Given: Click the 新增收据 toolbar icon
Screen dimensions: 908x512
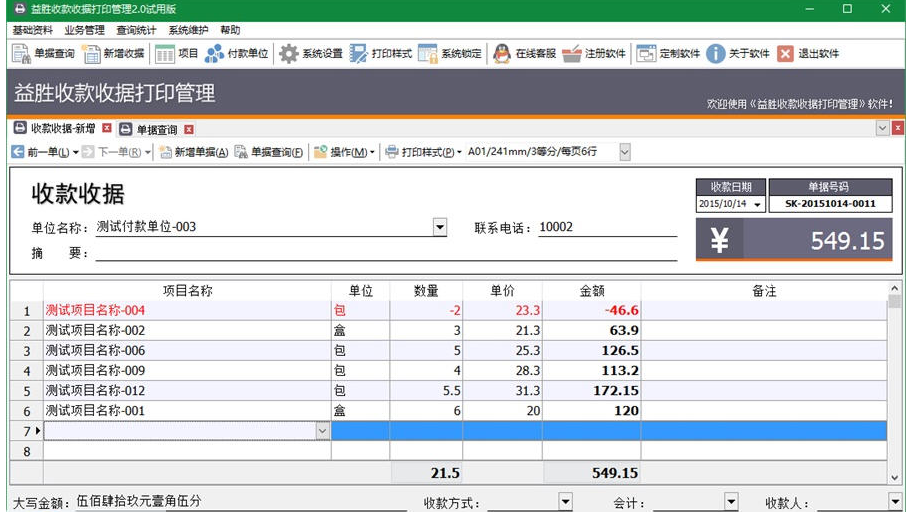Looking at the screenshot, I should 114,54.
